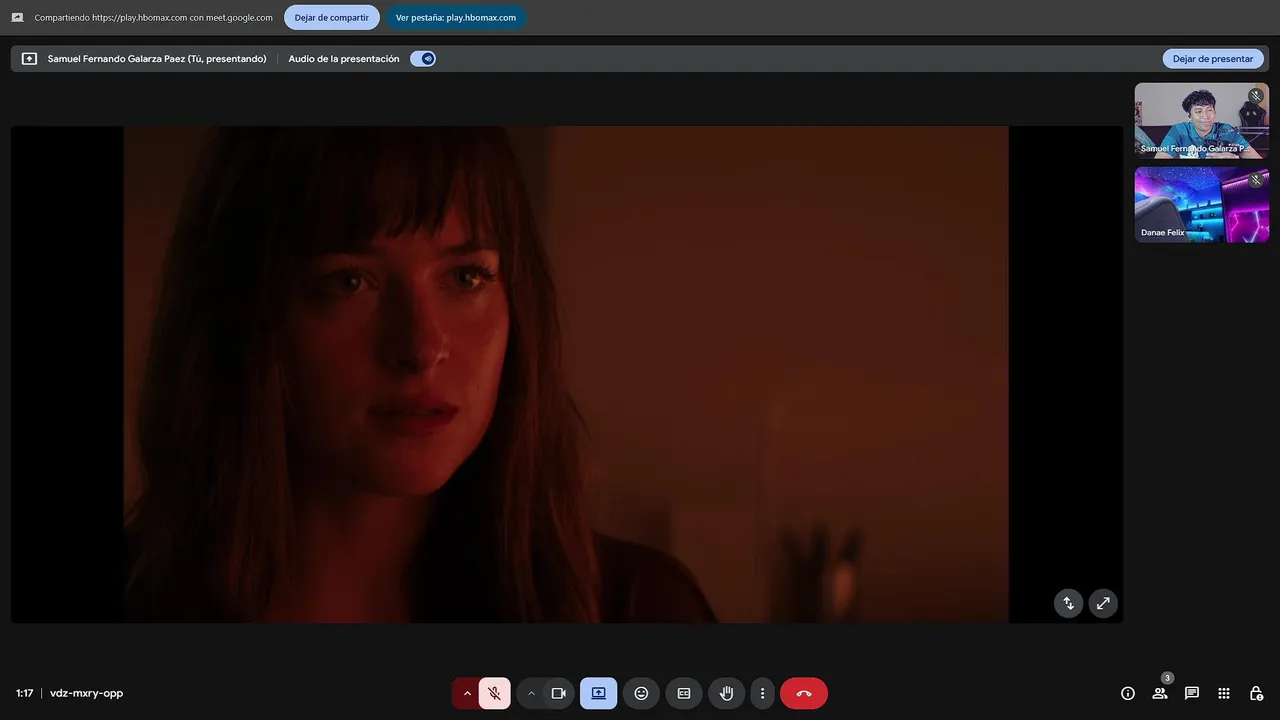The width and height of the screenshot is (1280, 720).
Task: Click 'Samuel Fernando Galarza Paez (Tú, presentando)' label
Action: coord(157,59)
